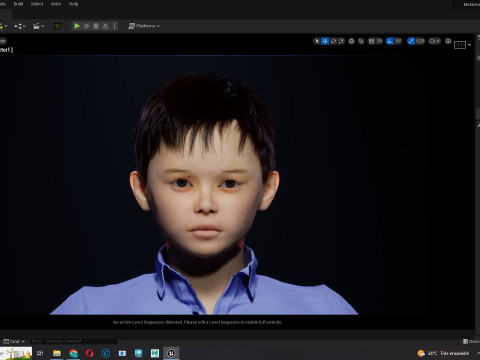Toggle grid snapping in viewport toolbar
The image size is (480, 360).
point(371,41)
